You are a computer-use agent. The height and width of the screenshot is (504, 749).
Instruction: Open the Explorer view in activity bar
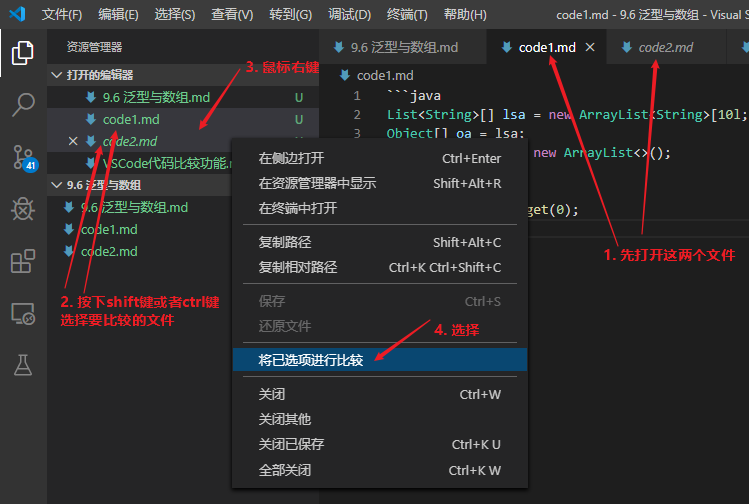22,53
